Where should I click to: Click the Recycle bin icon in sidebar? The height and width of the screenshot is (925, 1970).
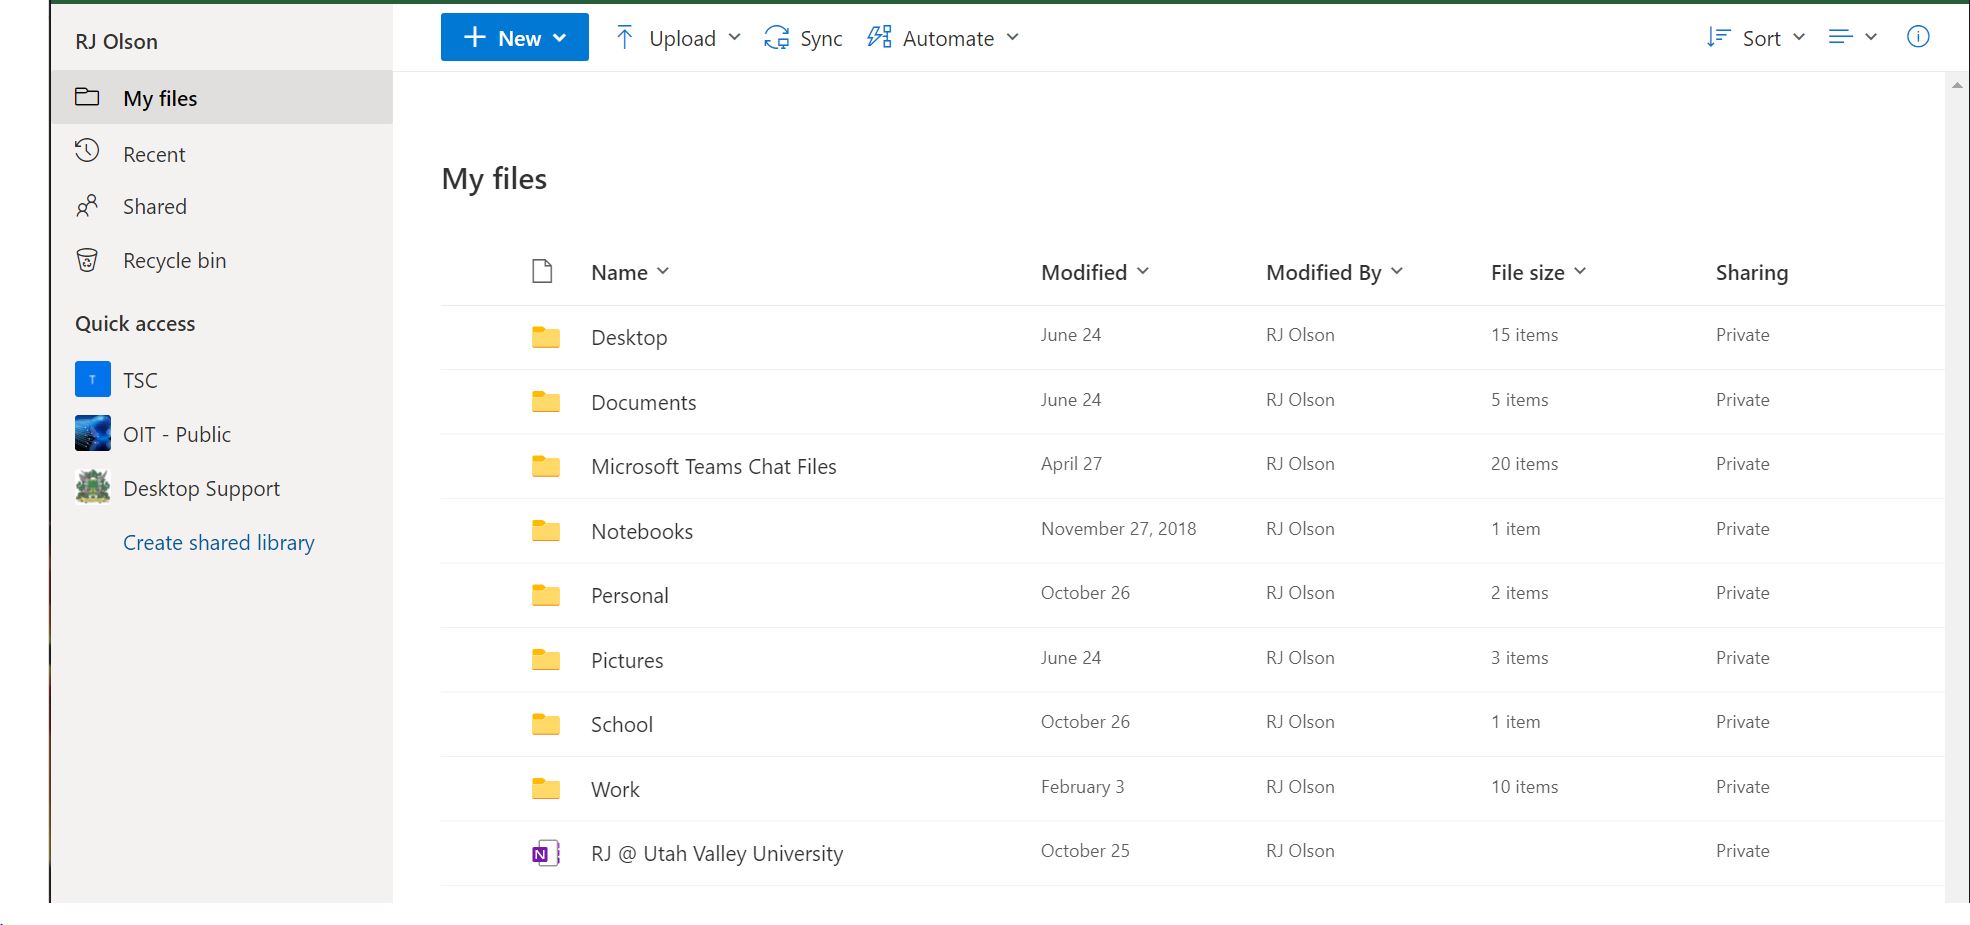87,259
